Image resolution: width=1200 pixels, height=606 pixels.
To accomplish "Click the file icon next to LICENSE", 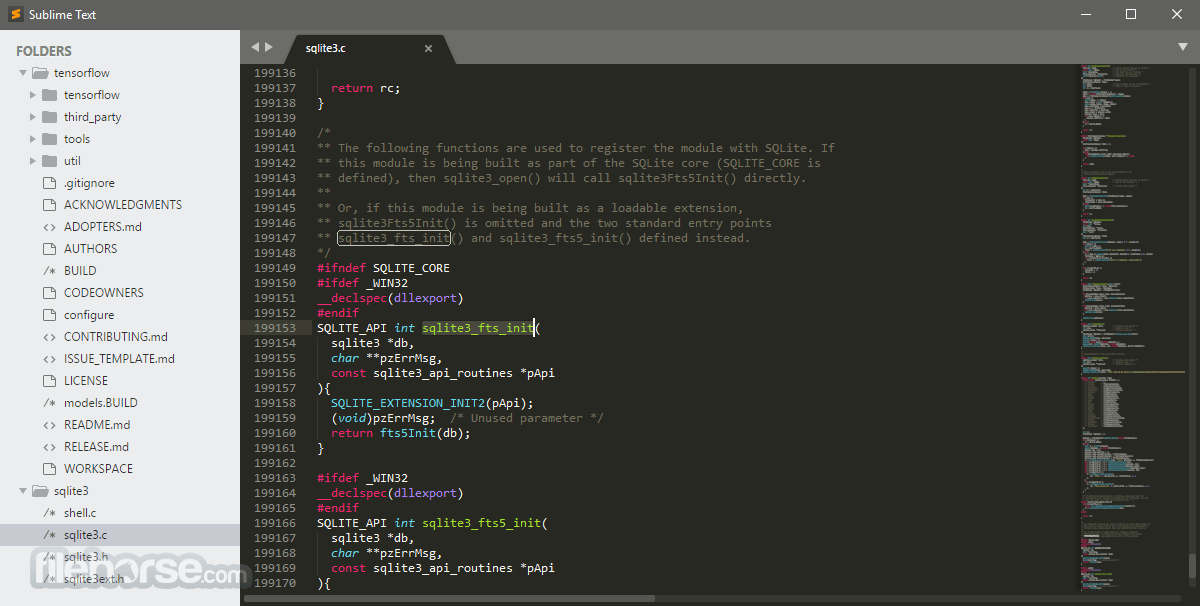I will tap(49, 381).
